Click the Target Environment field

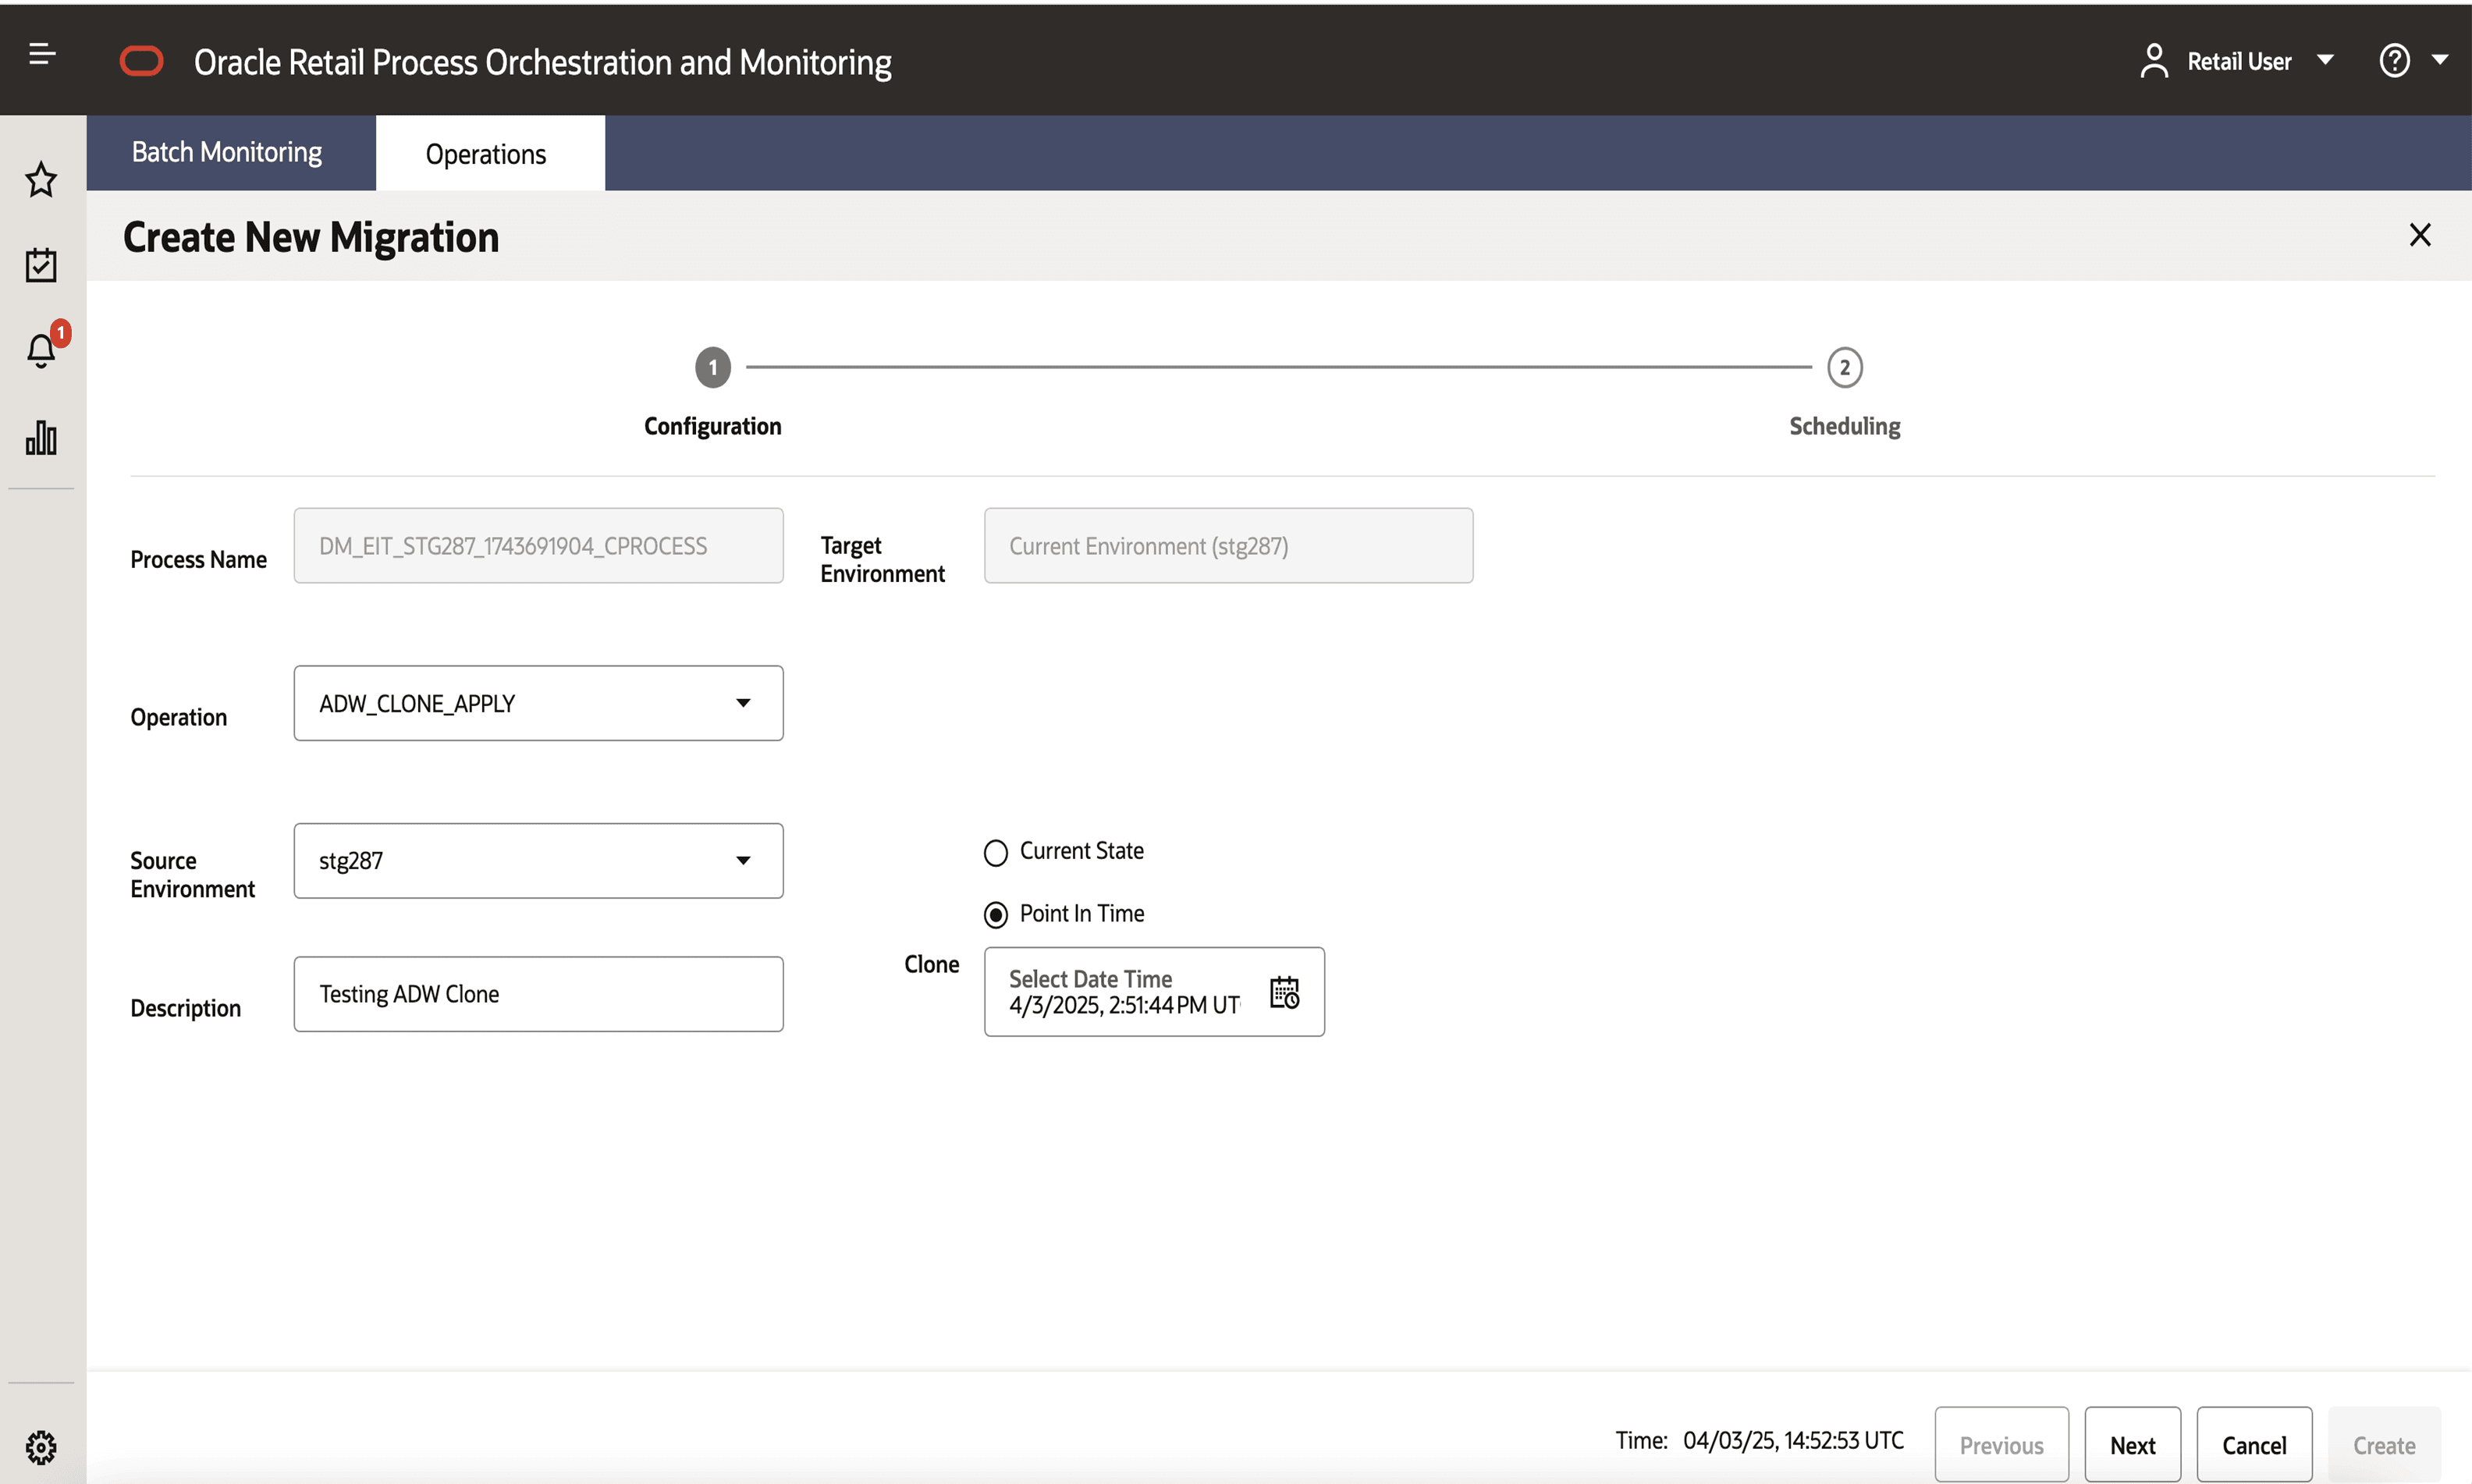point(1228,546)
